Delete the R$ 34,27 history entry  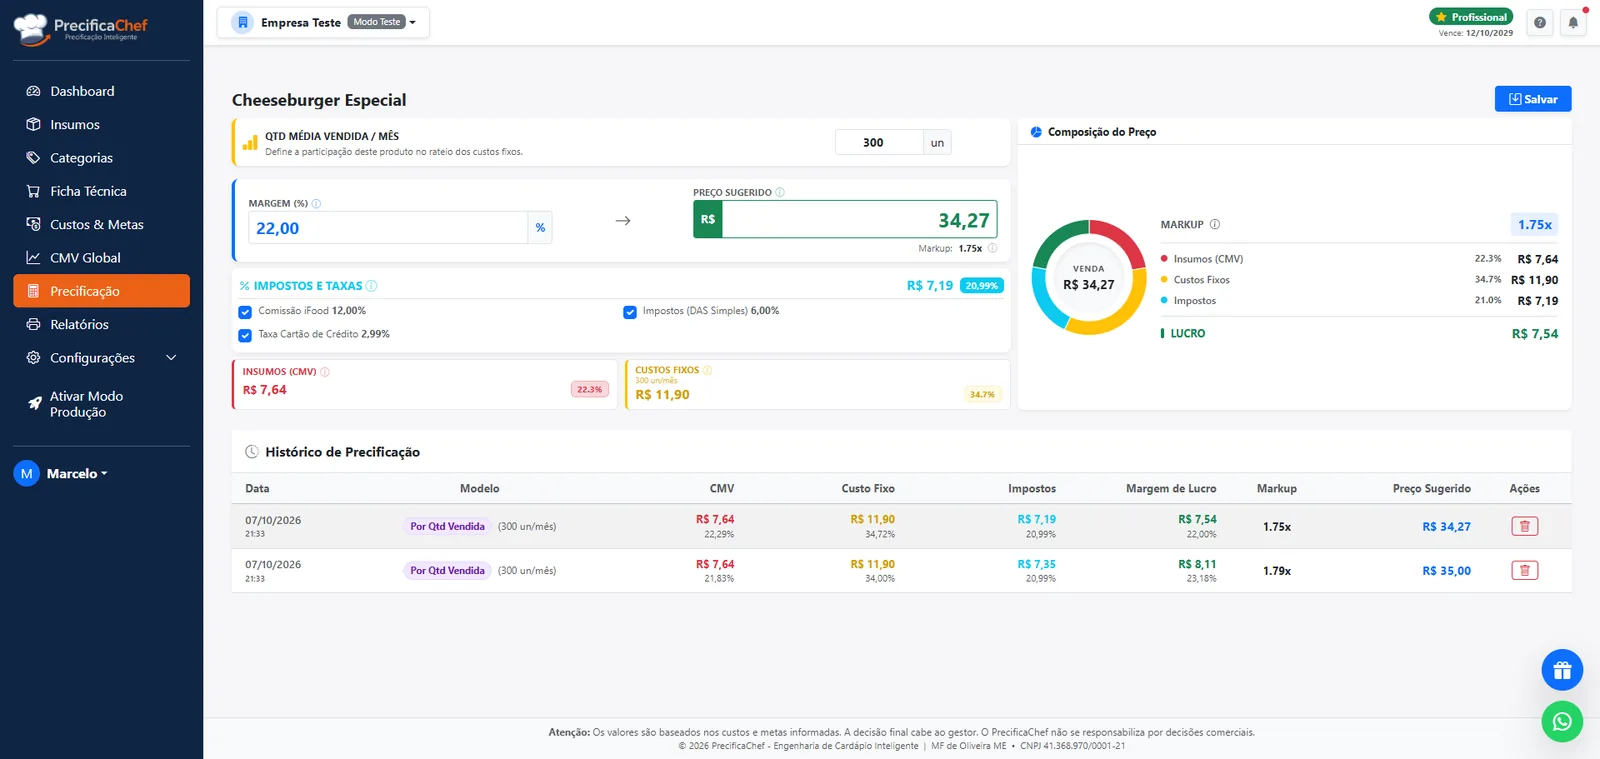[x=1524, y=526]
